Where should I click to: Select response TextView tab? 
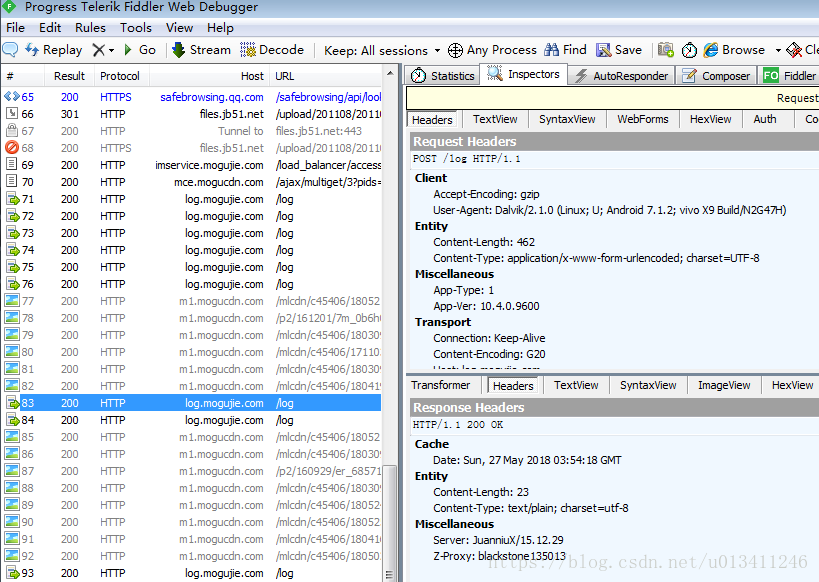coord(576,385)
